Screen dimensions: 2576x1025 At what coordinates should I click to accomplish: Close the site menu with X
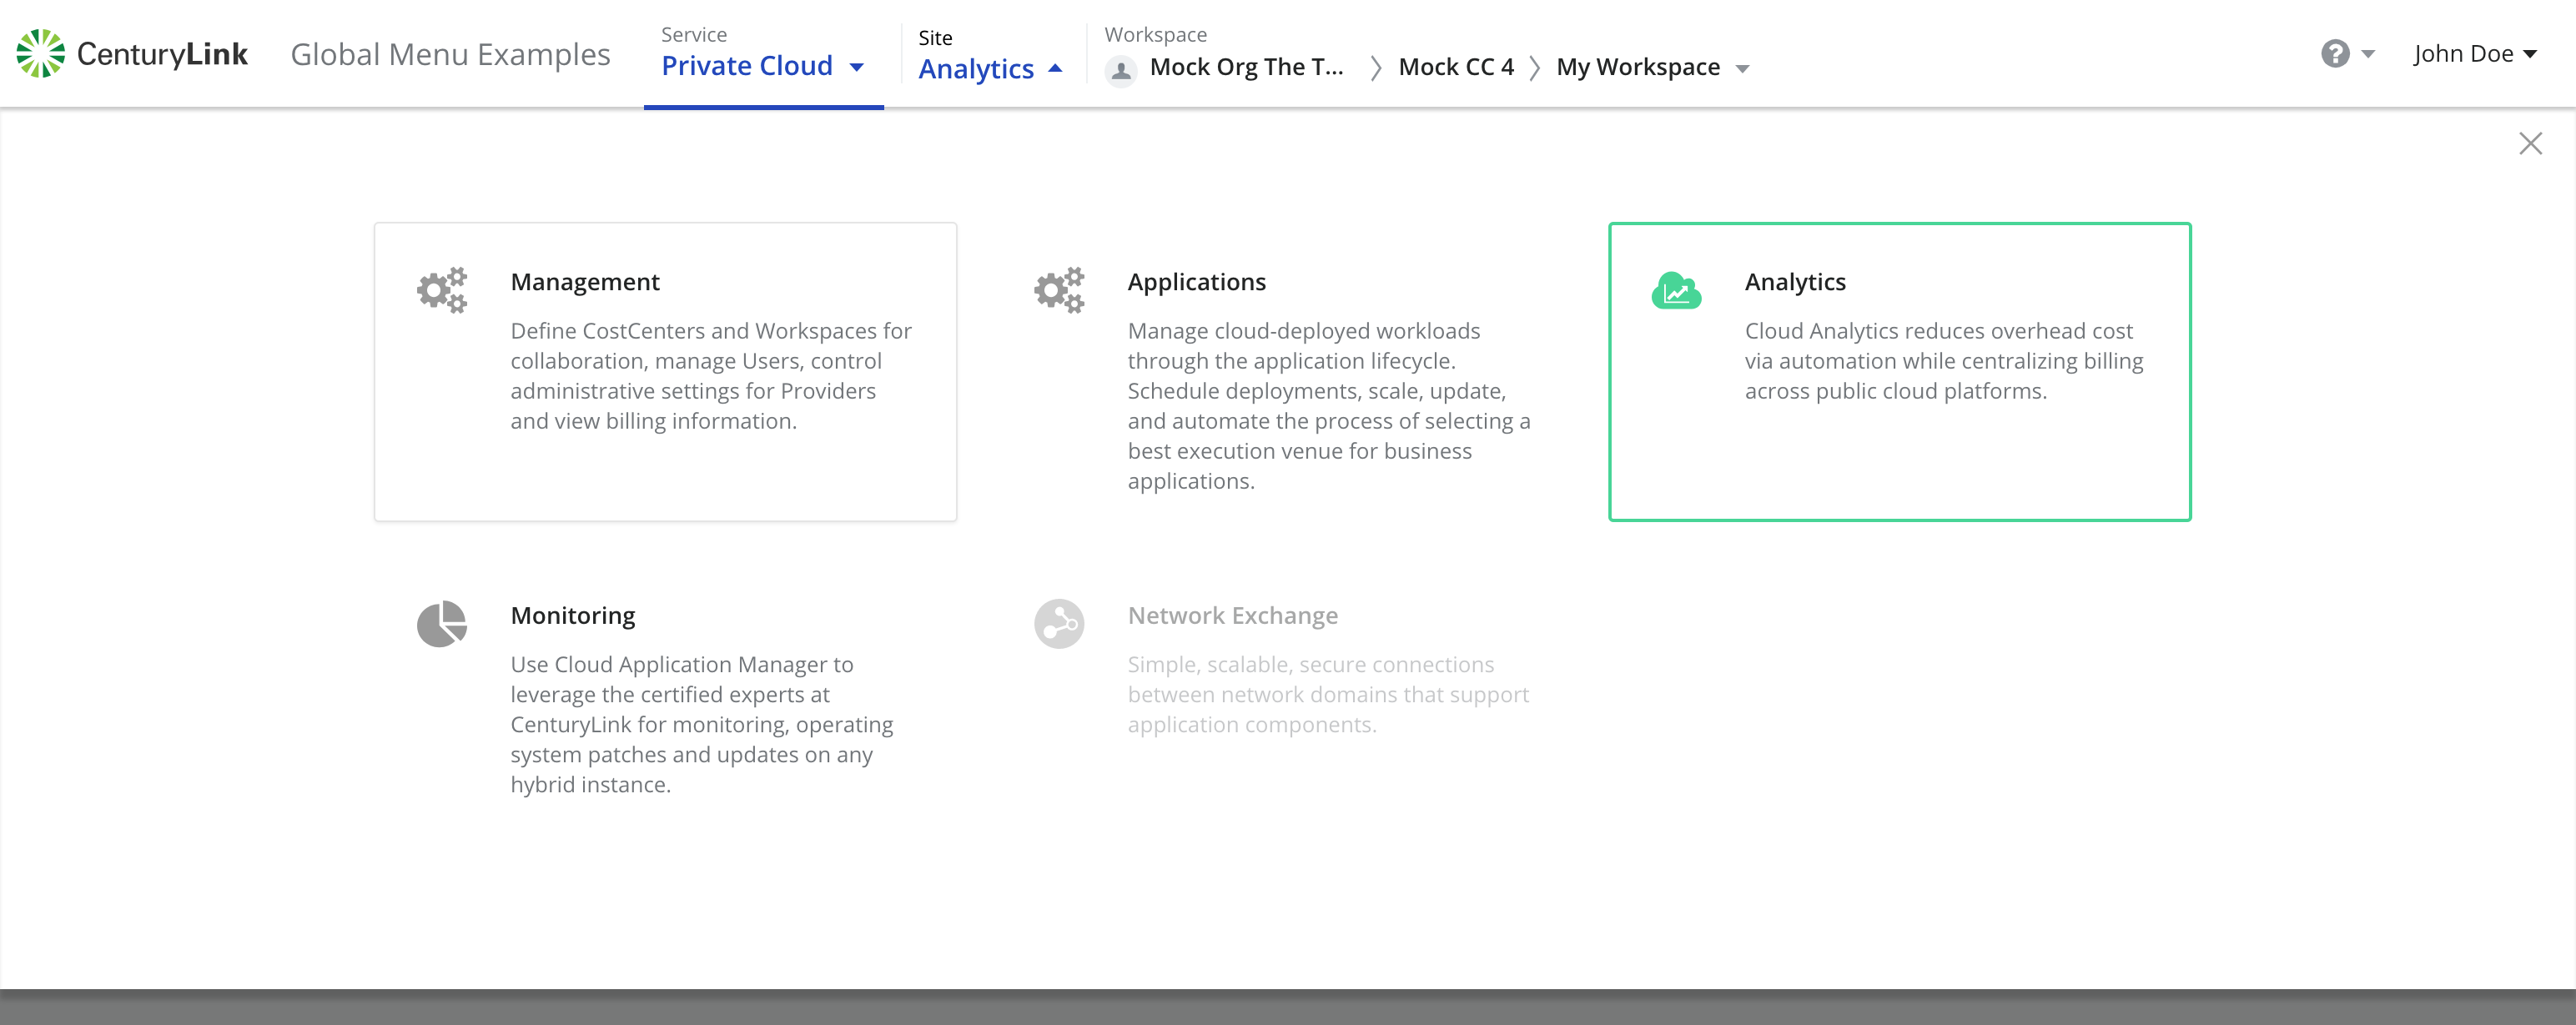(2530, 144)
